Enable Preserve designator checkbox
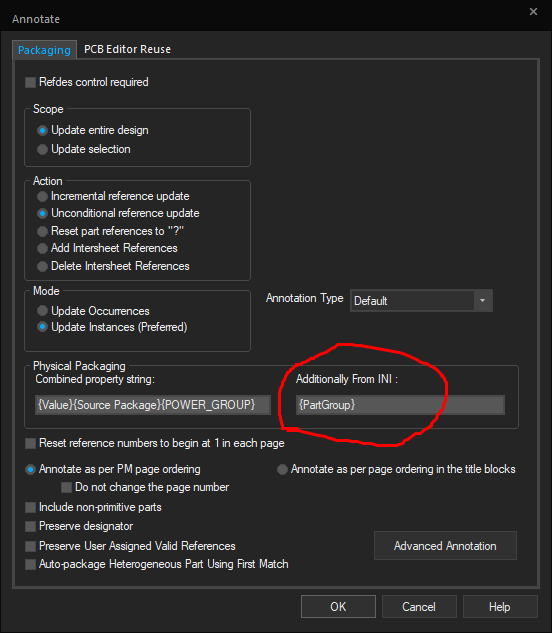 [30, 526]
